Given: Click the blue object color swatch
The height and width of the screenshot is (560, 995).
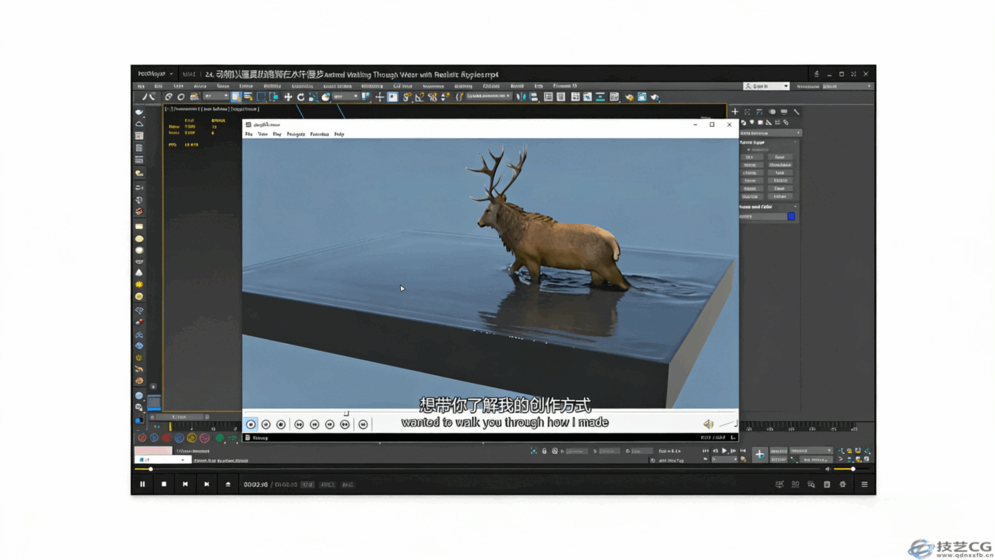Looking at the screenshot, I should pos(790,216).
